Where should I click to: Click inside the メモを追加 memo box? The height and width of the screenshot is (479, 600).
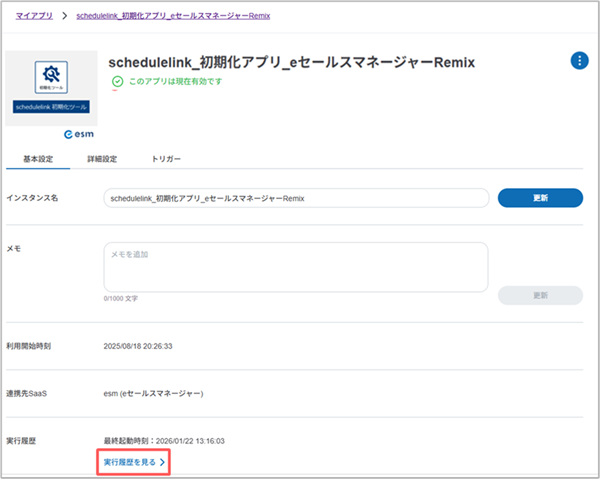point(296,266)
